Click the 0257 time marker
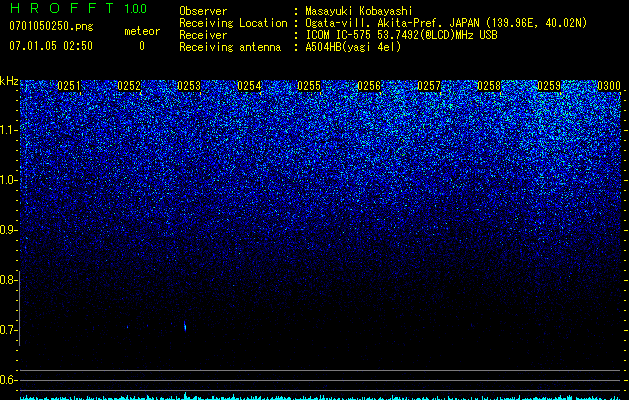Viewport: 629px width, 400px height. tap(429, 86)
